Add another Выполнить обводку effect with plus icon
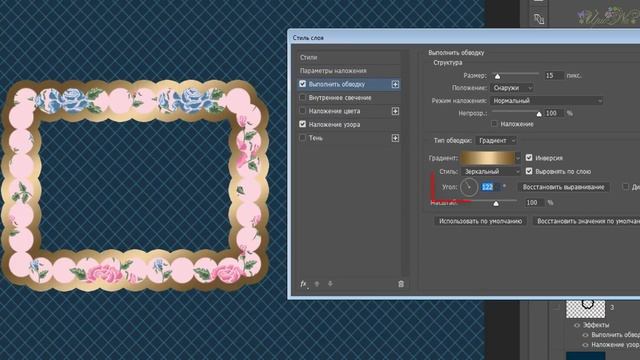The width and height of the screenshot is (640, 360). [x=395, y=84]
